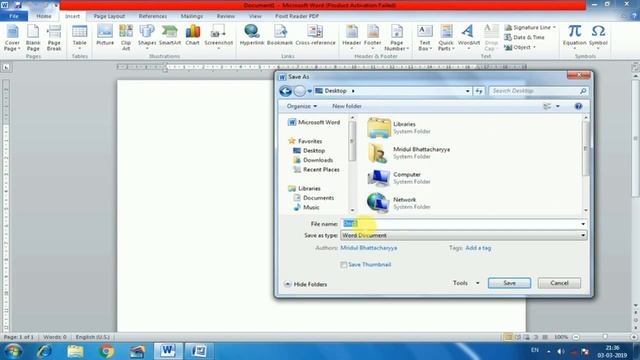Screen dimensions: 640x360
Task: Open the Table insert menu
Action: [79, 38]
